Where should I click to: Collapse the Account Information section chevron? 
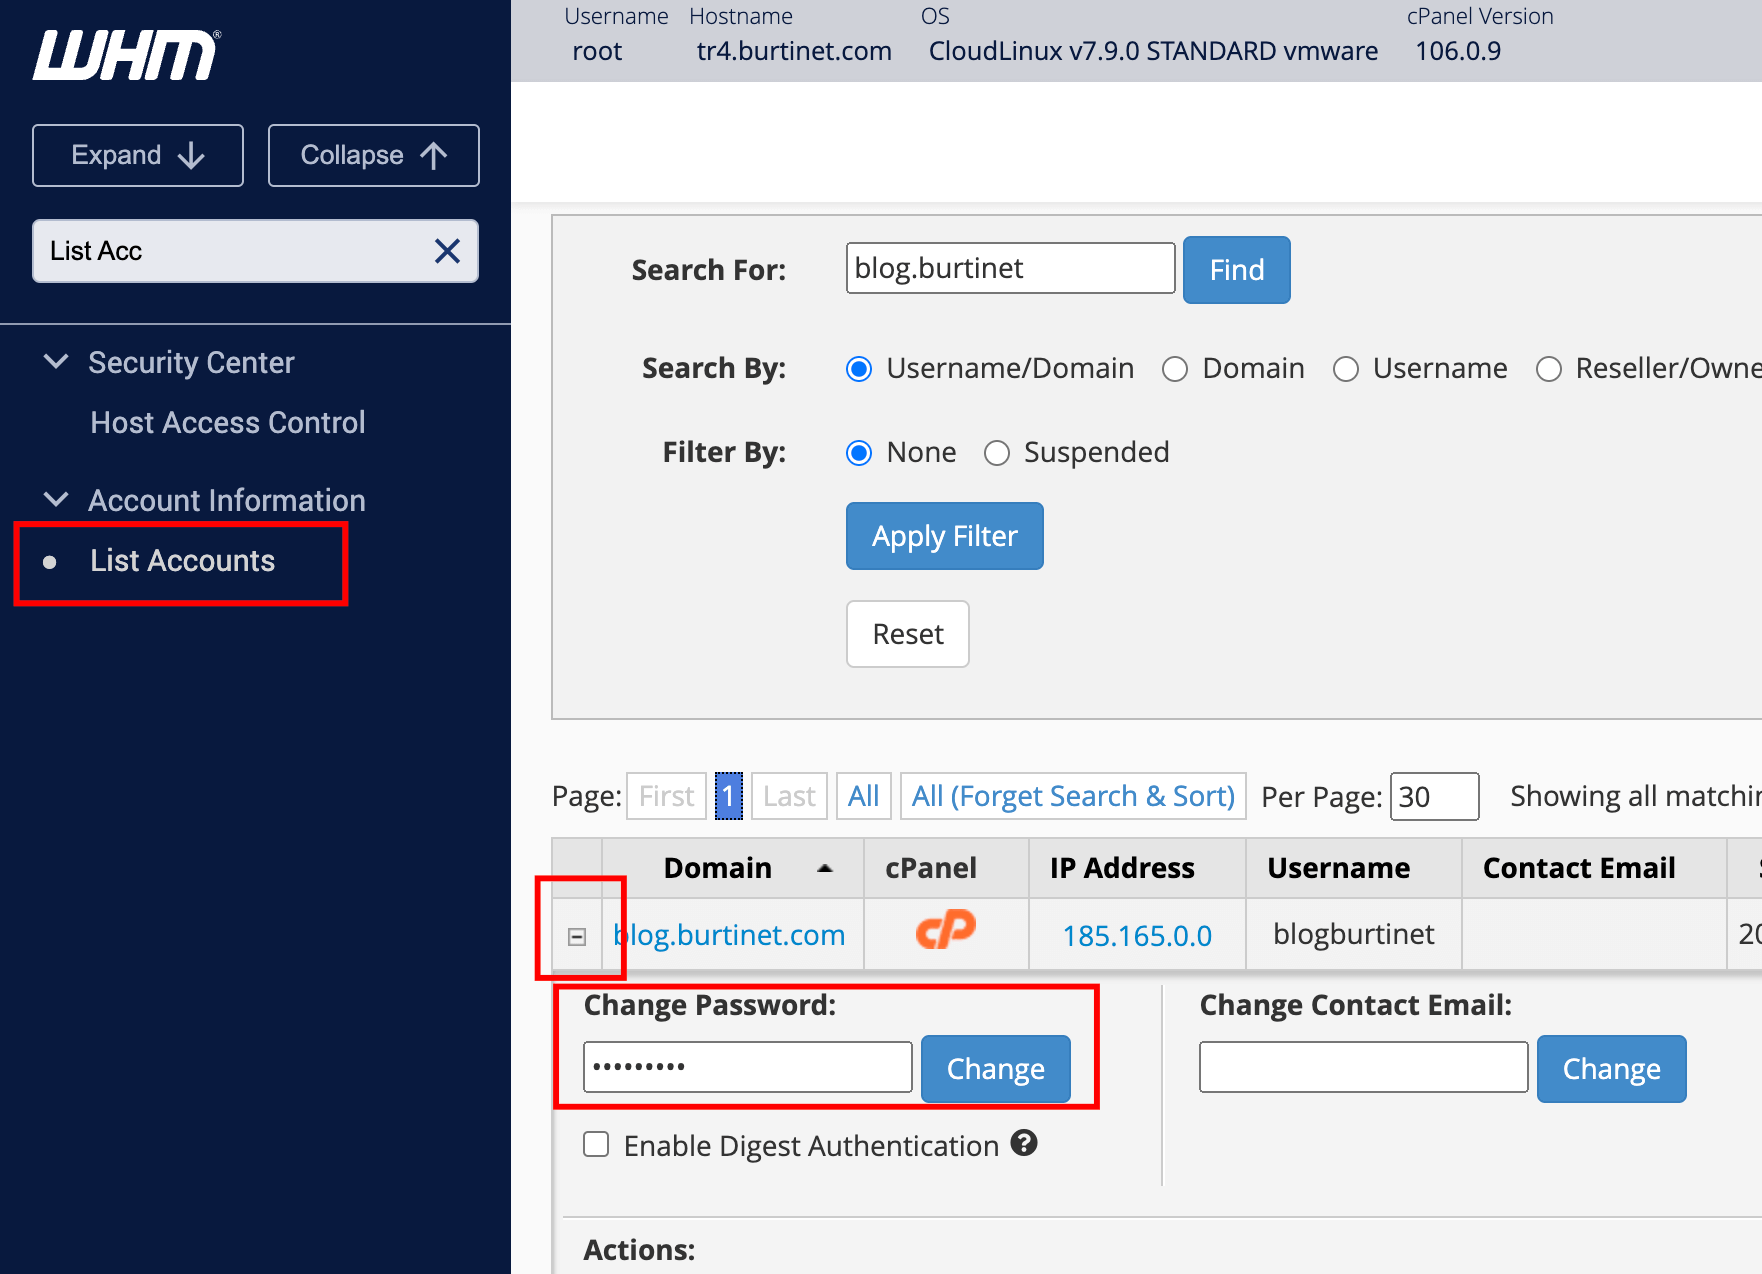57,500
